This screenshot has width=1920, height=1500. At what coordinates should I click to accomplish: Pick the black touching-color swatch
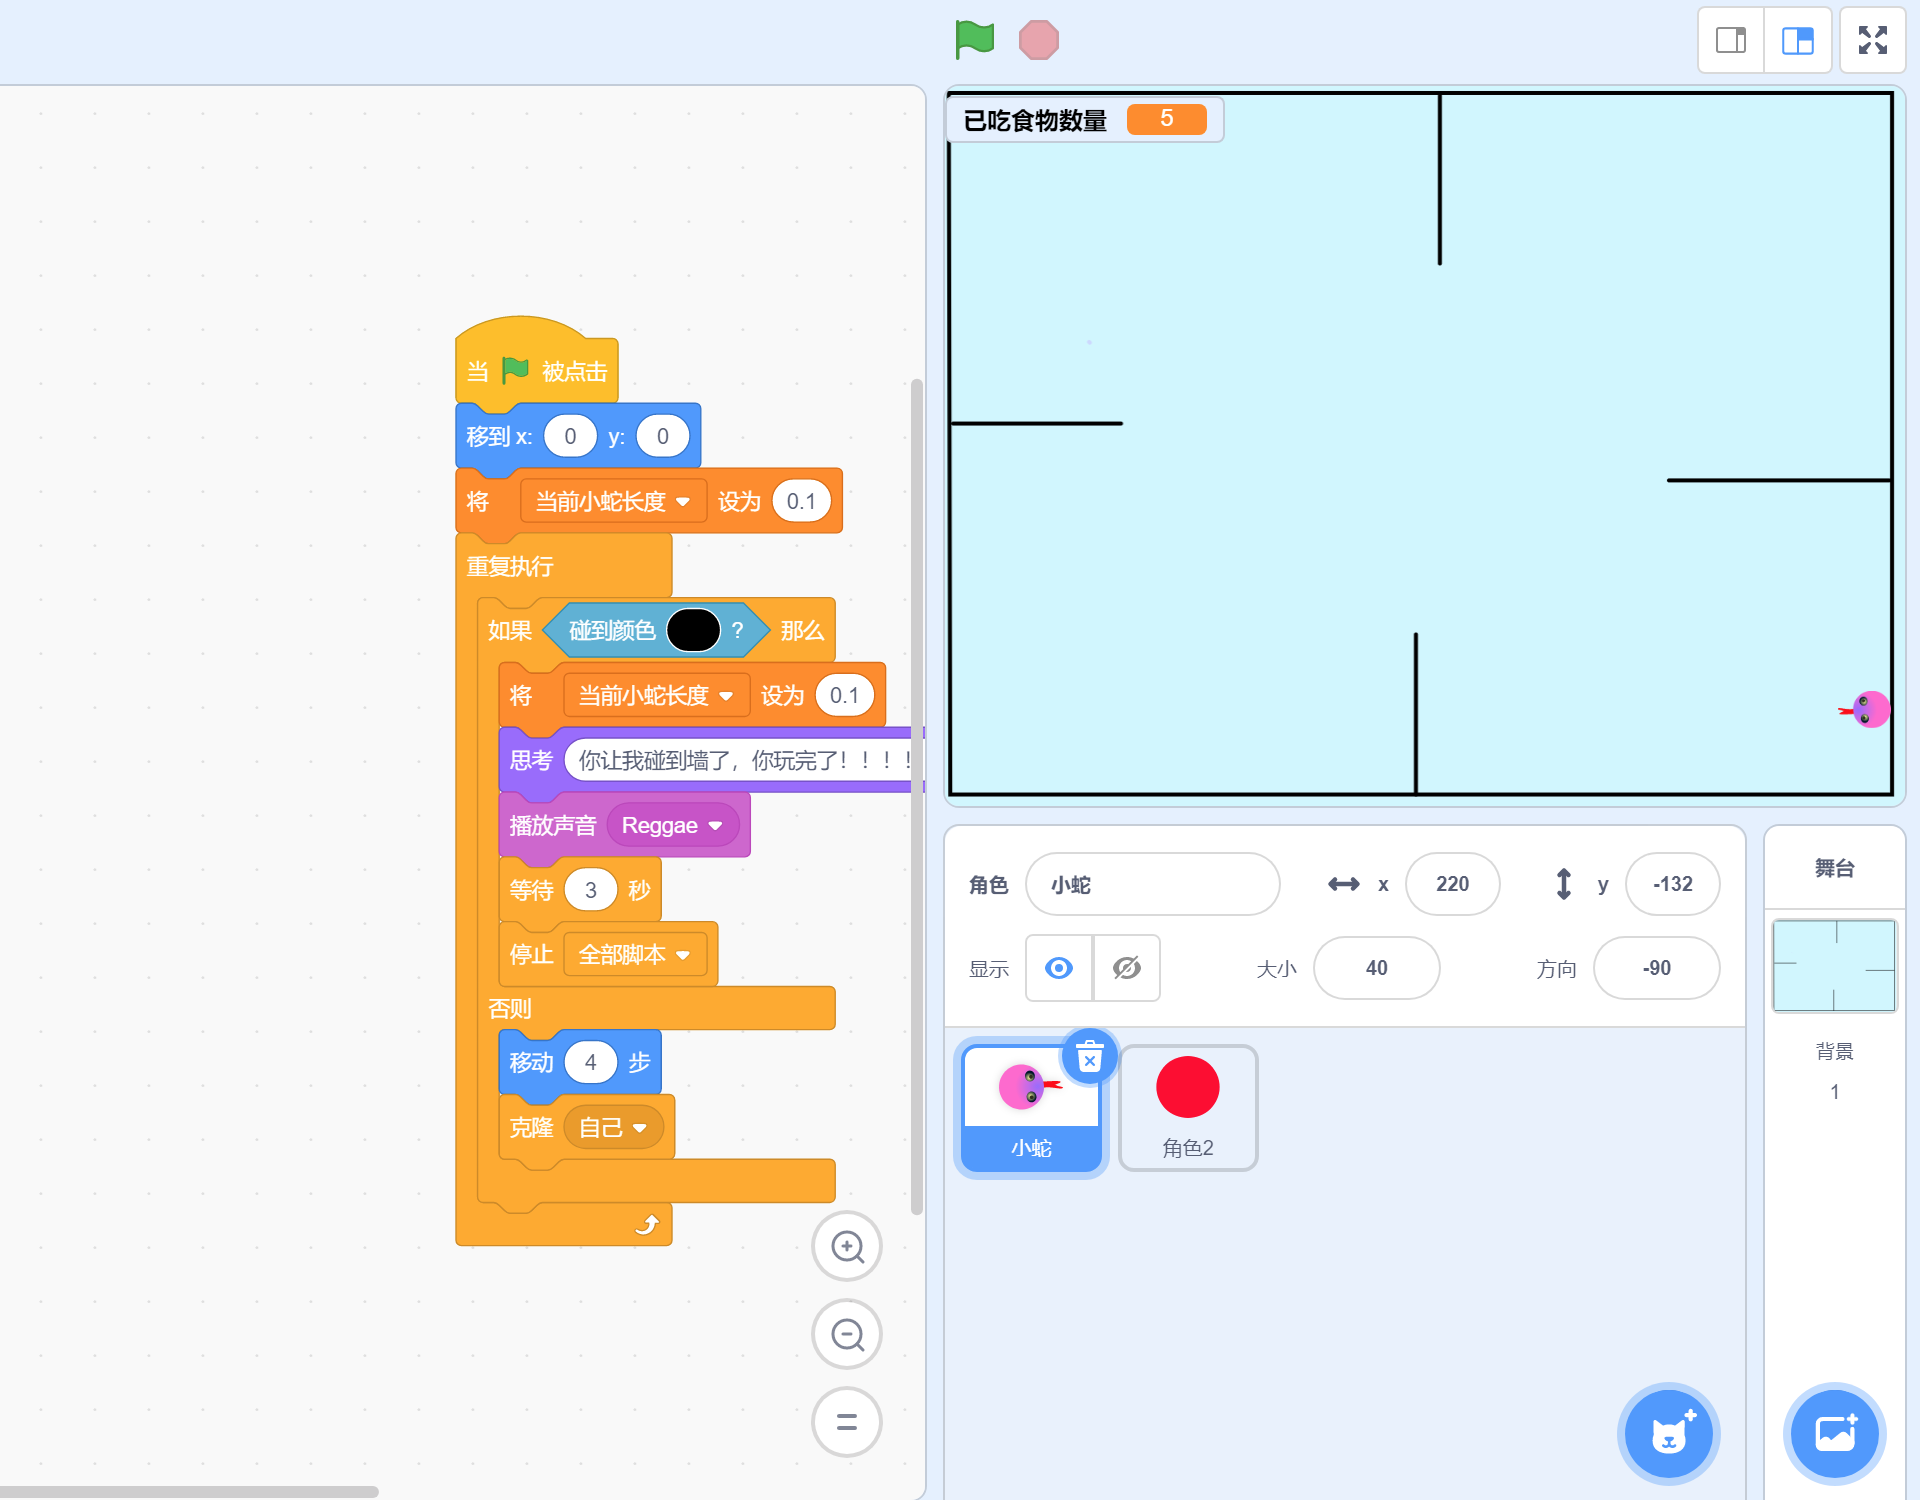693,630
